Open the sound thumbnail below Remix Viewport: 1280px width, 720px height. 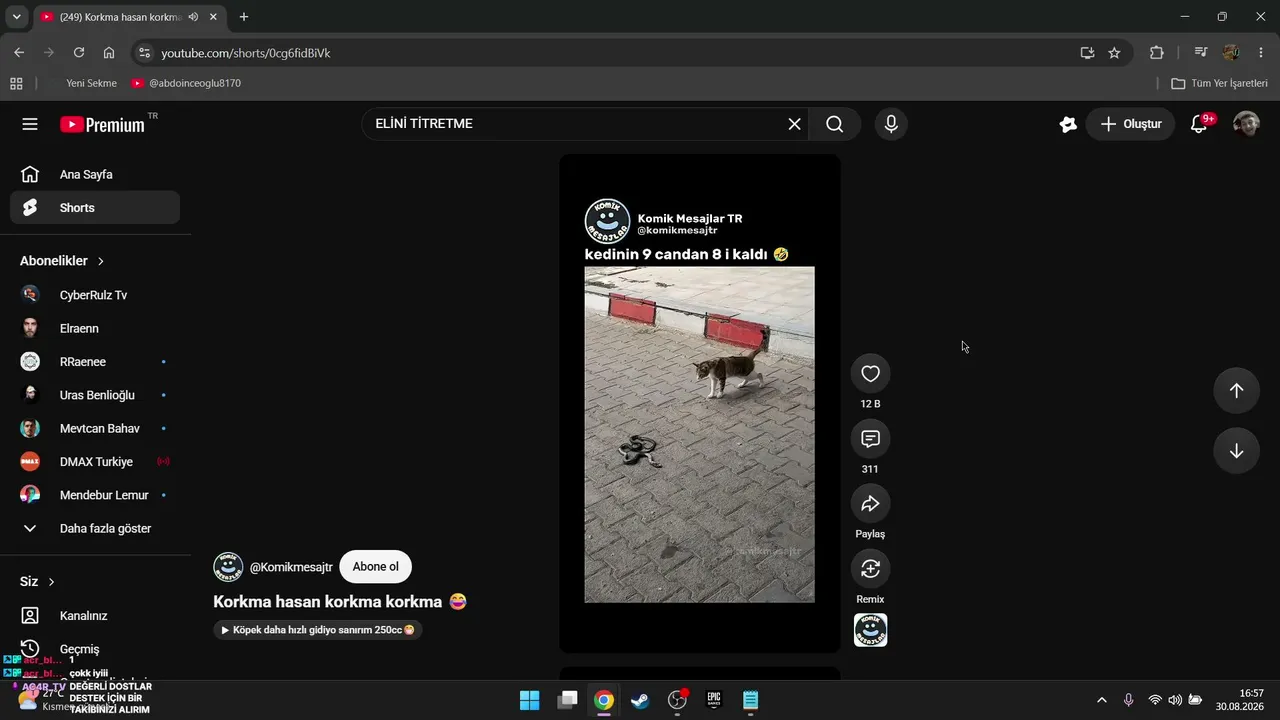pos(870,630)
